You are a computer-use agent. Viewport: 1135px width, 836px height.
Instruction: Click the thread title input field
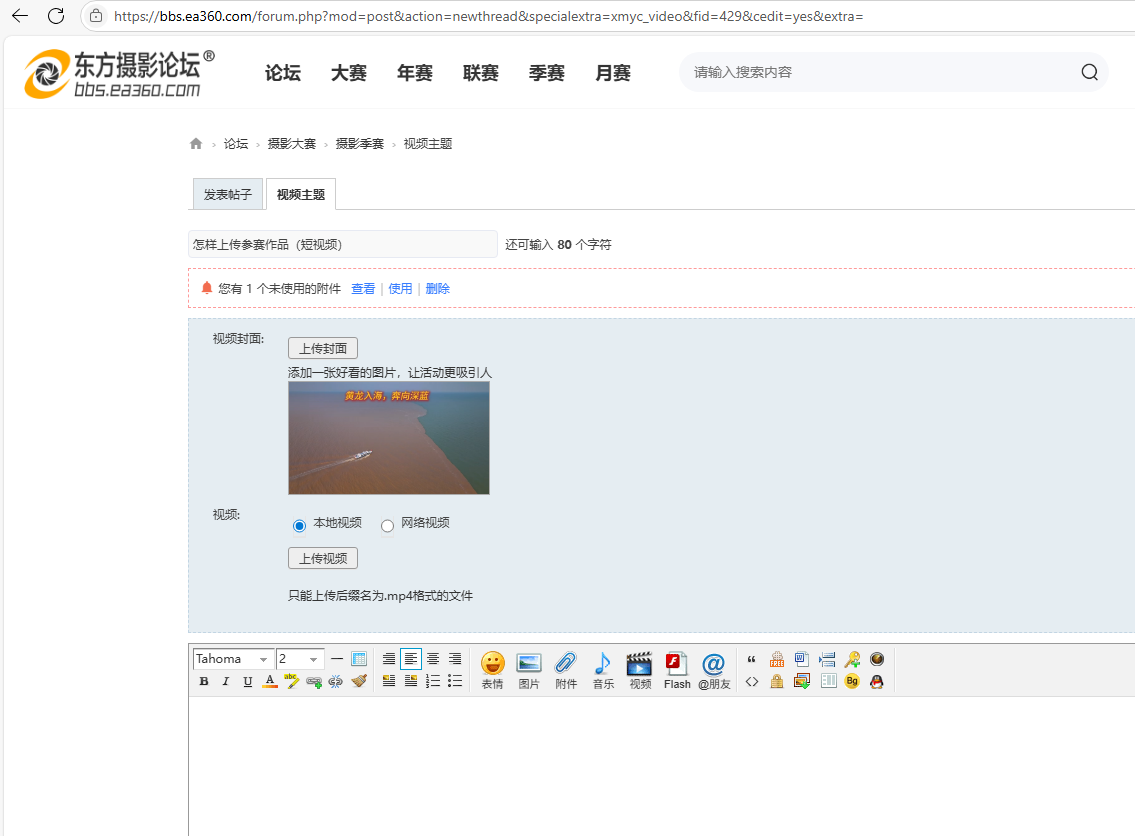pos(343,244)
